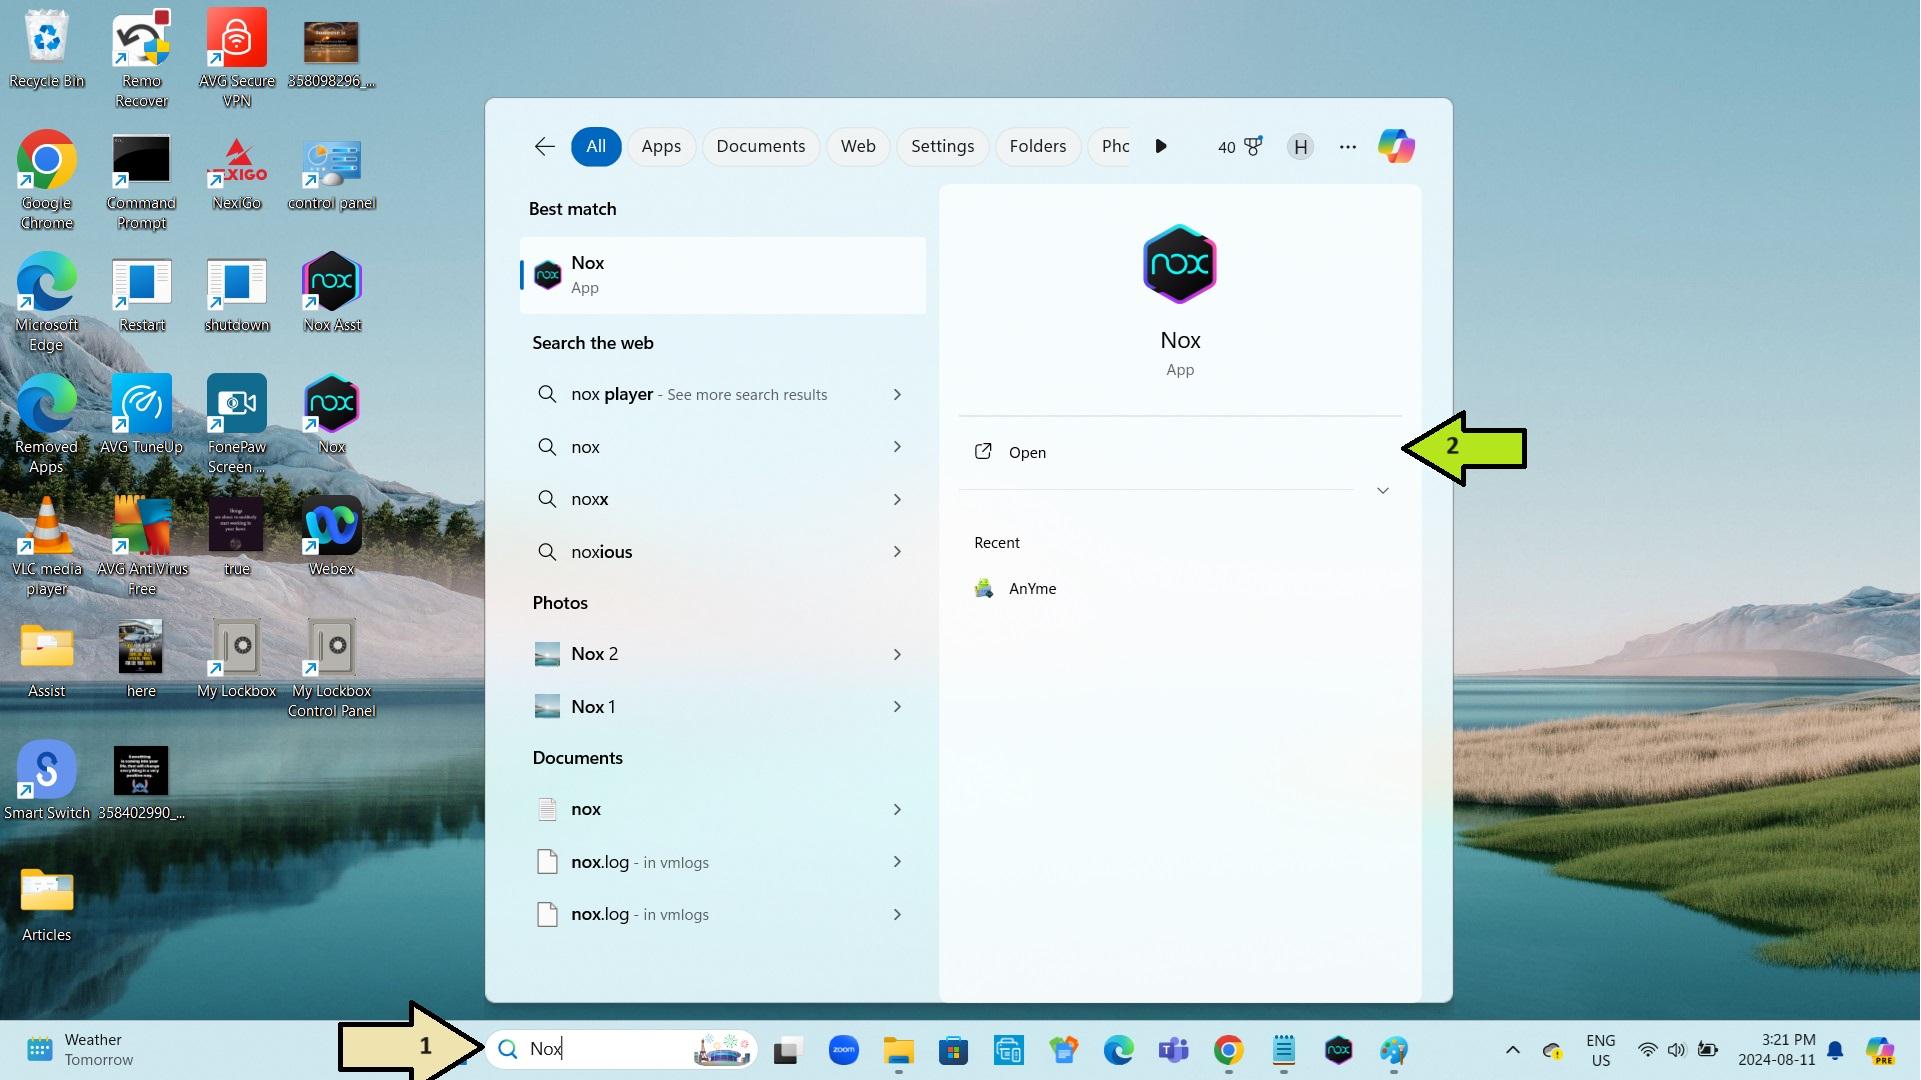1921x1080 pixels.
Task: Select Nox Asst desktop icon
Action: tap(331, 293)
